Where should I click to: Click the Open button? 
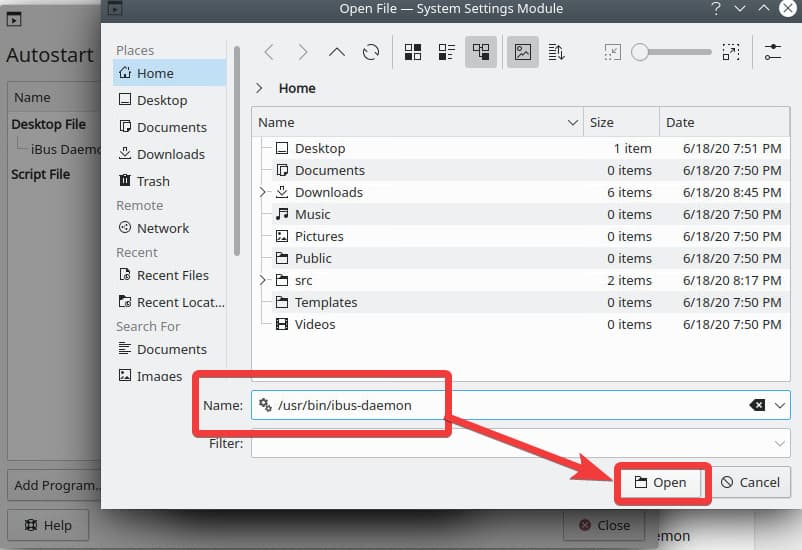tap(661, 482)
